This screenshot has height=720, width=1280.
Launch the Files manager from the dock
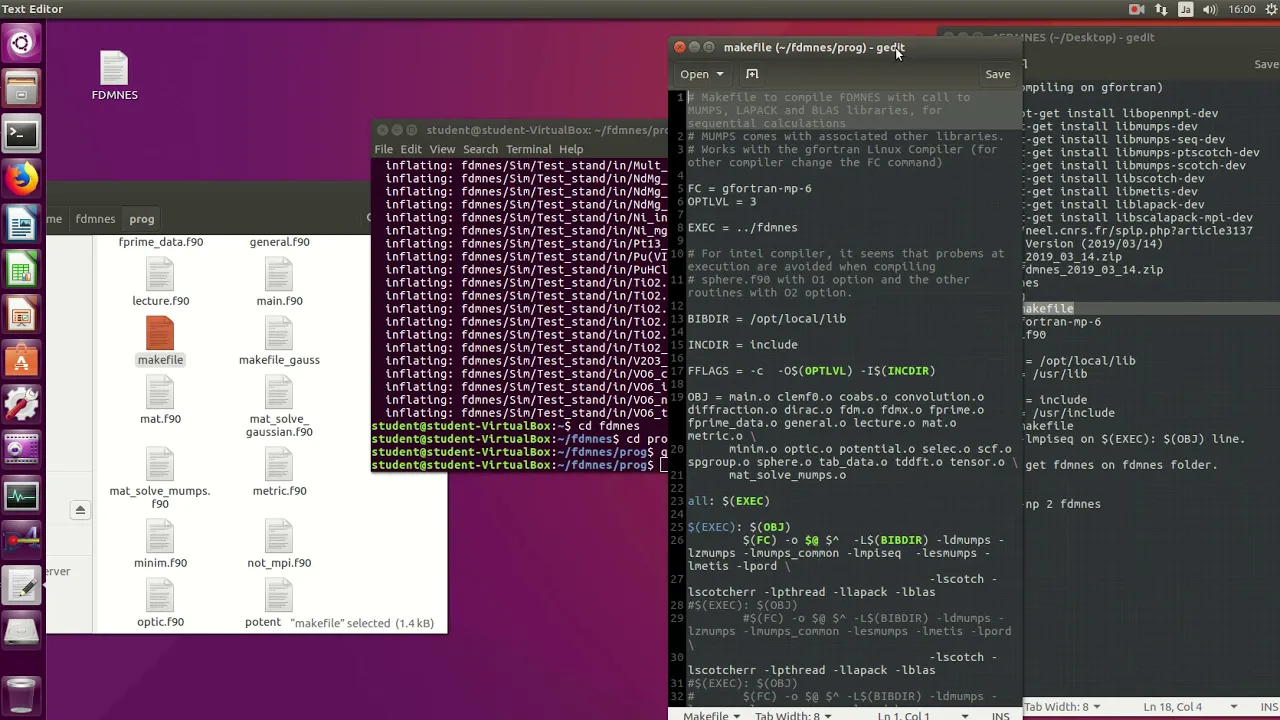(21, 89)
